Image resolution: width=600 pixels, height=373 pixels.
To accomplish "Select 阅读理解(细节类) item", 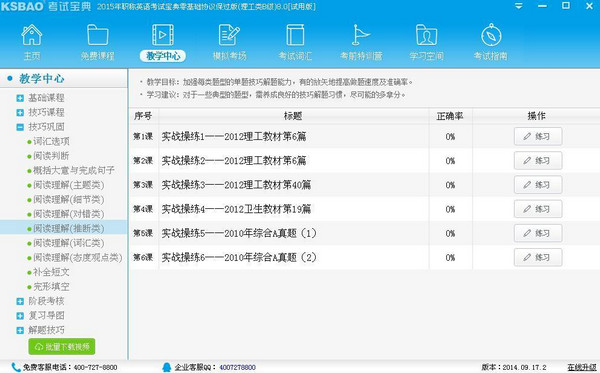I will pos(68,200).
